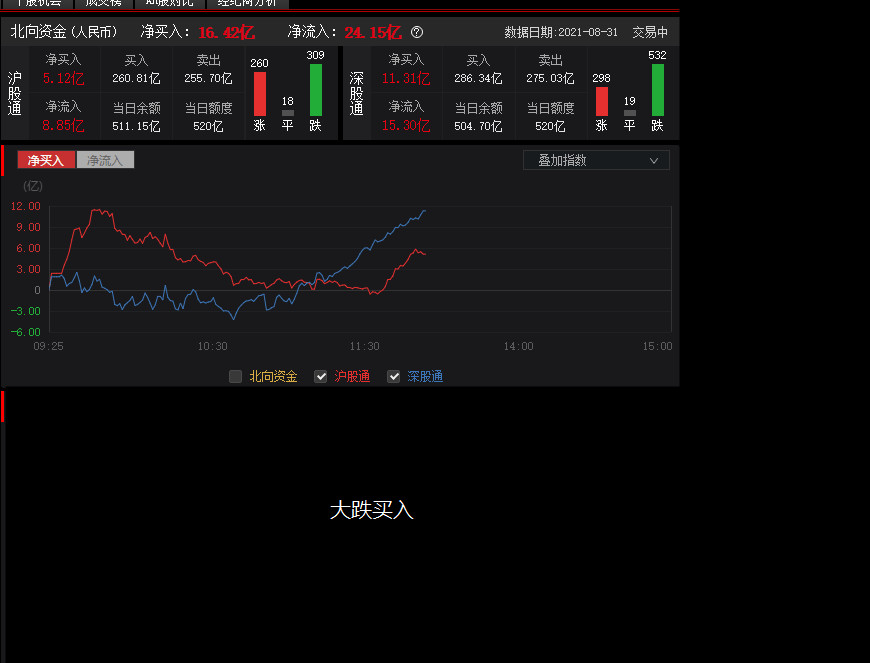Screen dimensions: 870x663
Task: Click the 15:00 x-axis time label
Action: pos(657,346)
